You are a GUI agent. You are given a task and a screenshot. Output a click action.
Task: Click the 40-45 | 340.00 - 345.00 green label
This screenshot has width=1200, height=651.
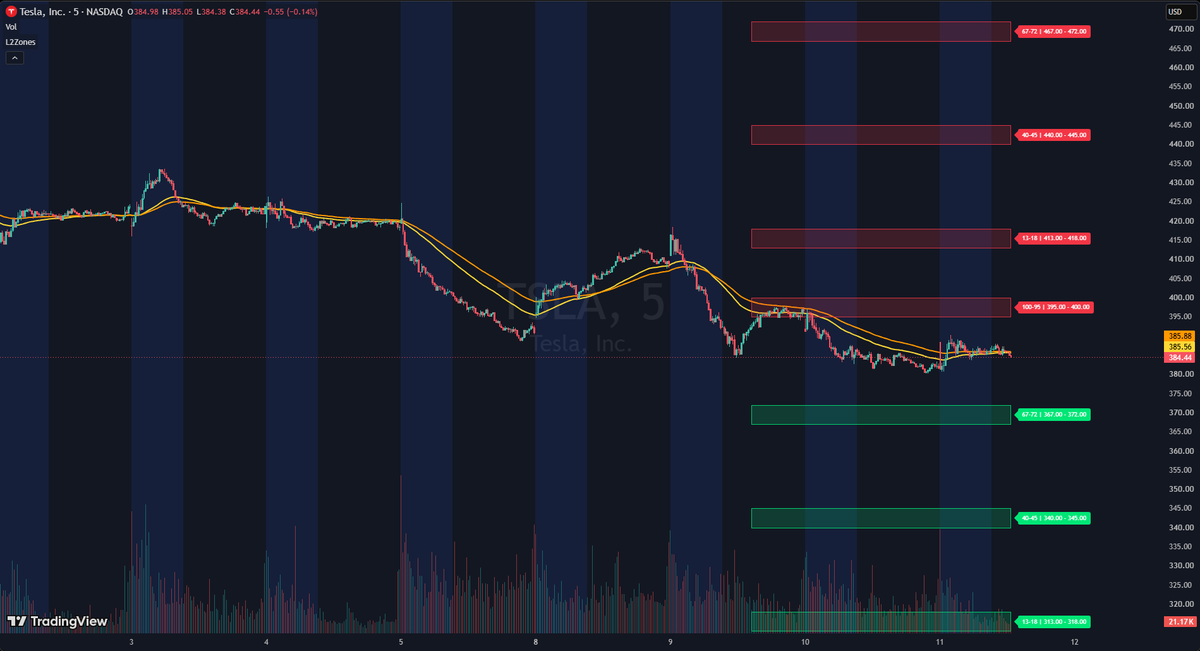[1054, 518]
